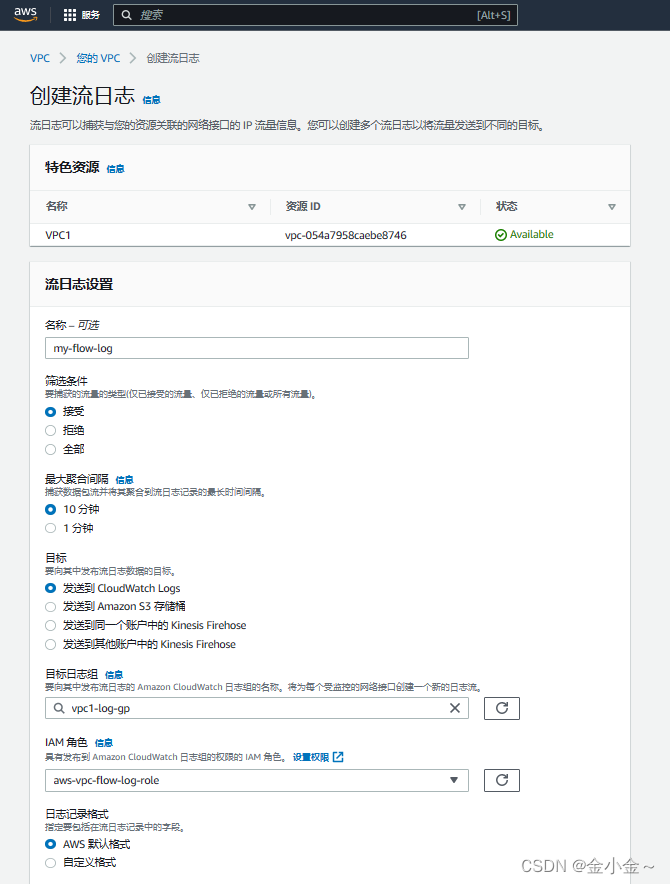Image resolution: width=670 pixels, height=884 pixels.
Task: Open the 服务 services grid menu
Action: click(81, 15)
